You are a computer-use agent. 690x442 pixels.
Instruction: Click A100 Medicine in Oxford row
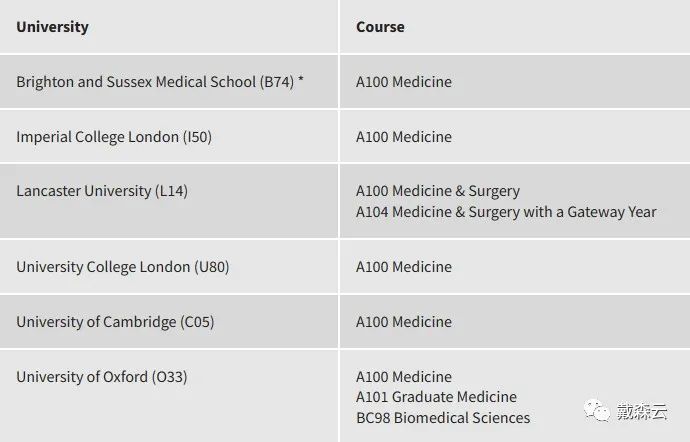(404, 377)
